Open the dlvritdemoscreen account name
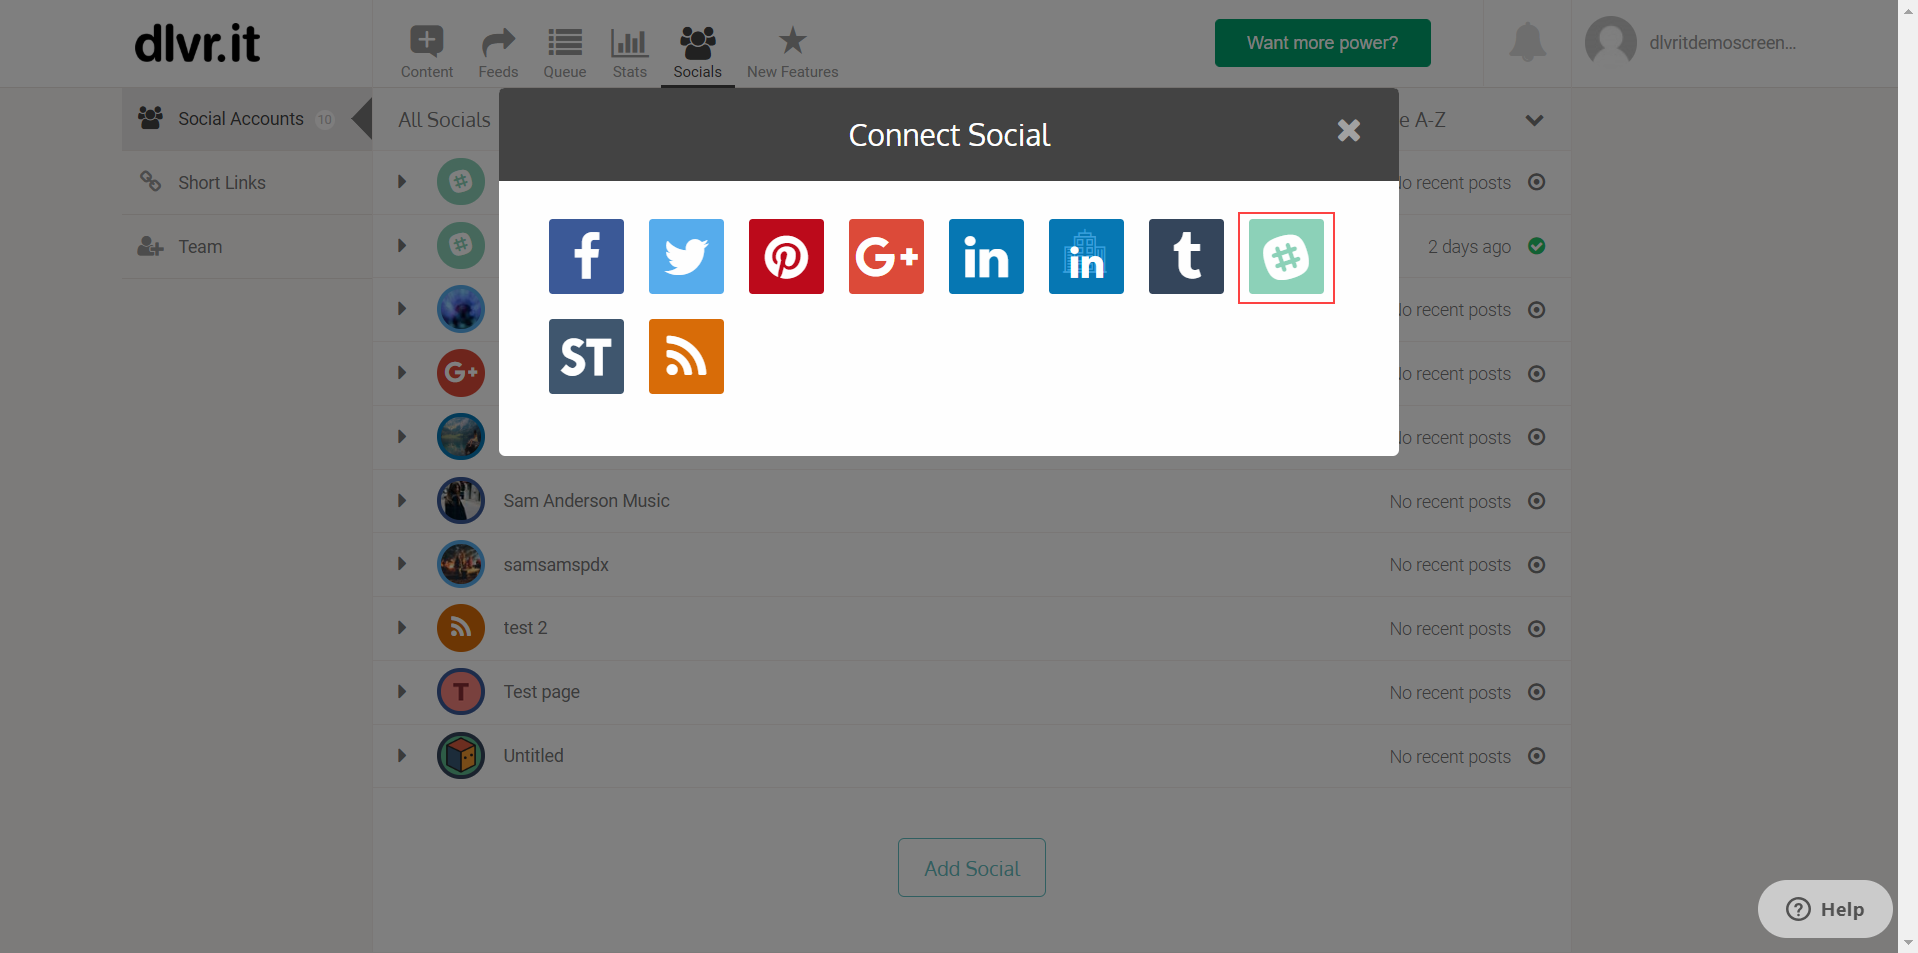 coord(1722,43)
